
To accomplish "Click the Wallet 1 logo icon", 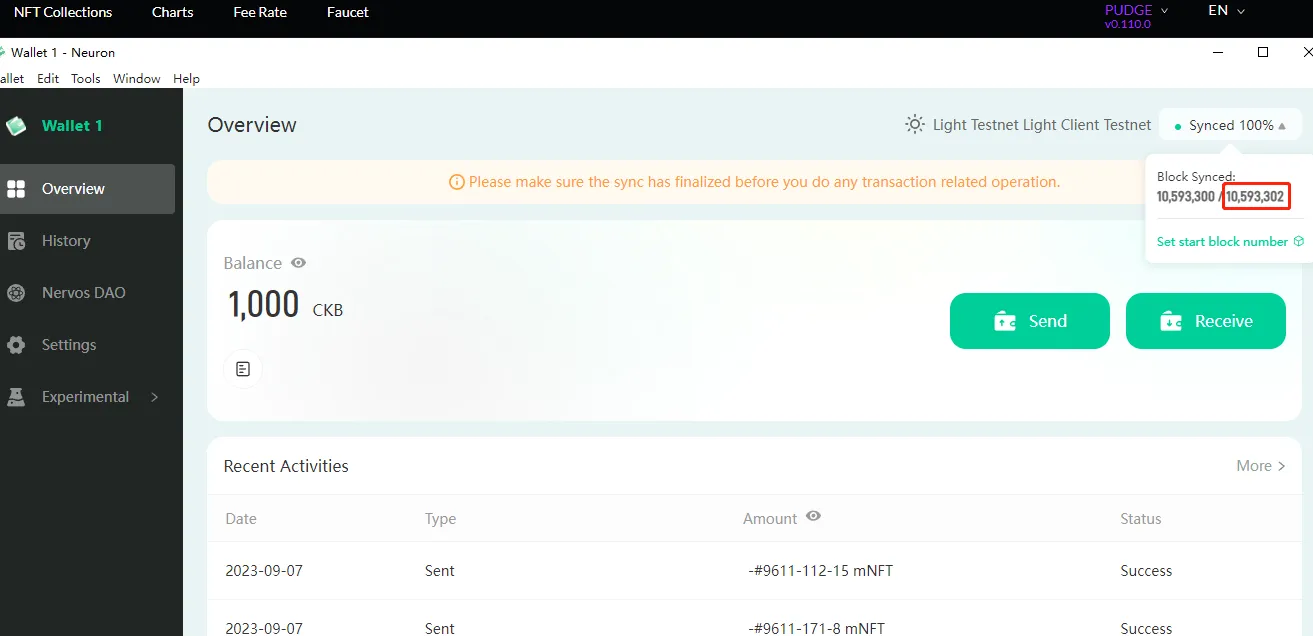I will tap(16, 126).
